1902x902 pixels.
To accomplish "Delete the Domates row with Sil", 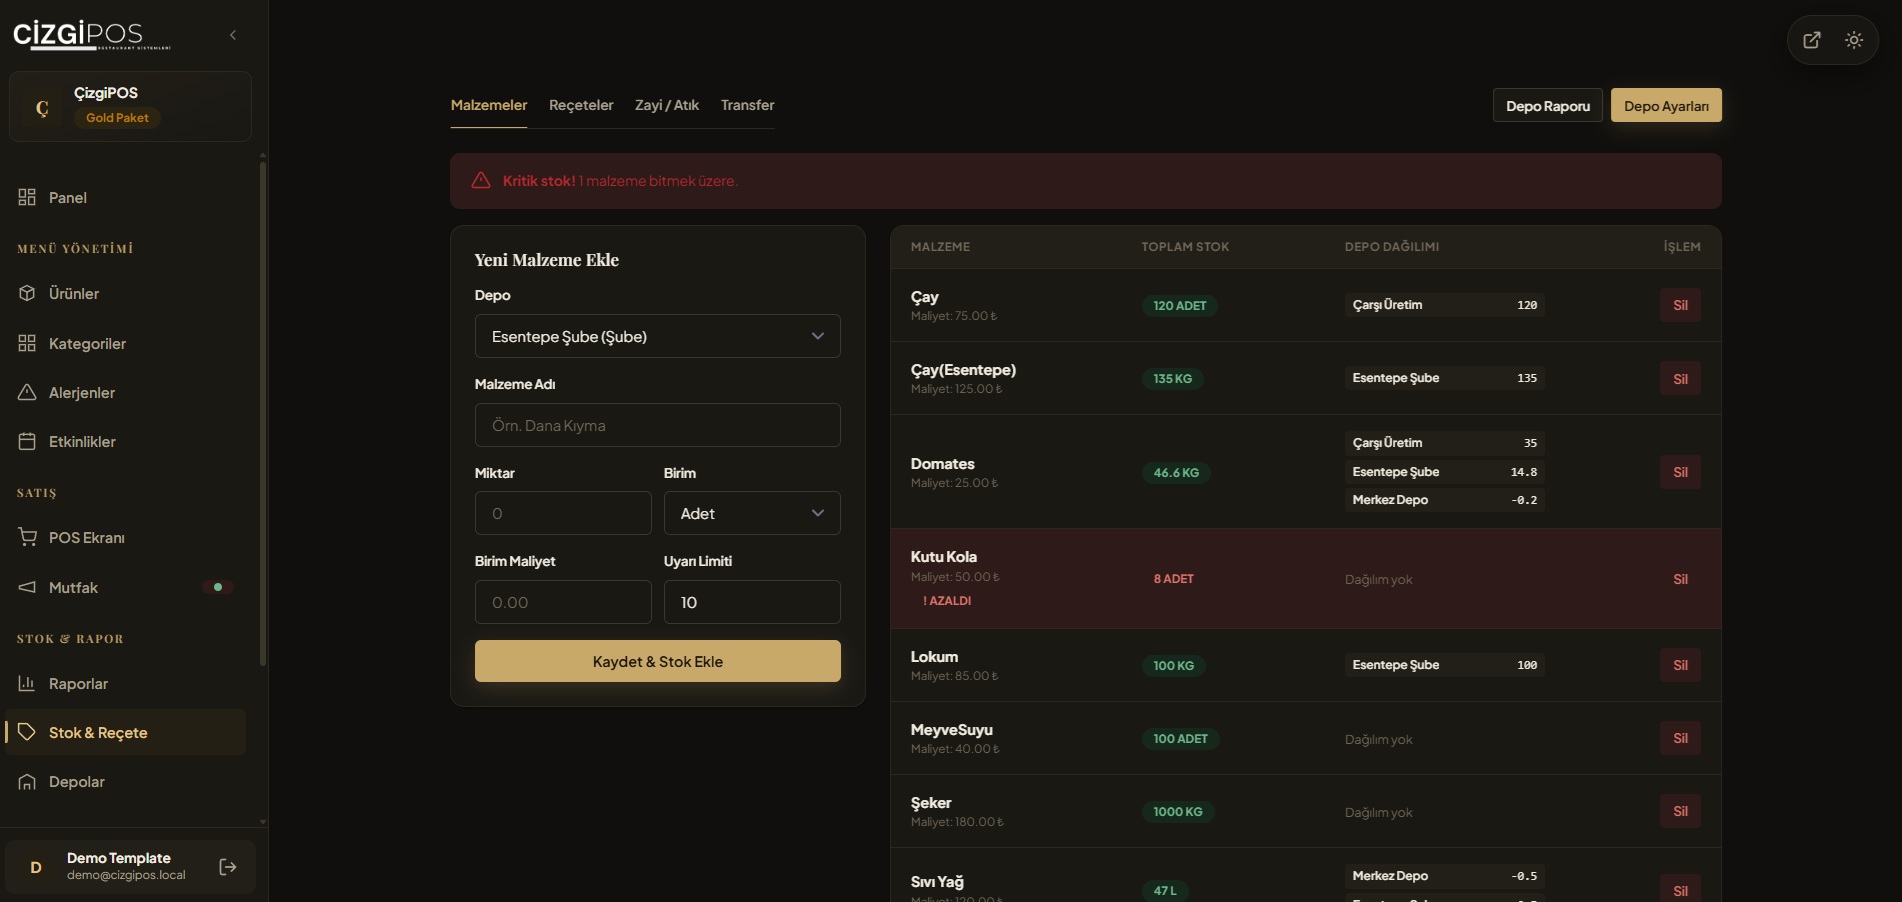I will pyautogui.click(x=1680, y=472).
